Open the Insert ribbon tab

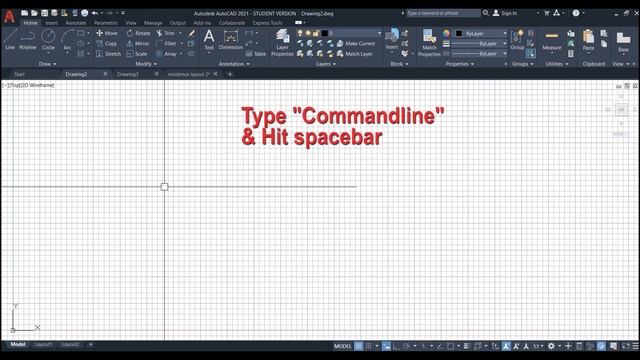pyautogui.click(x=51, y=23)
